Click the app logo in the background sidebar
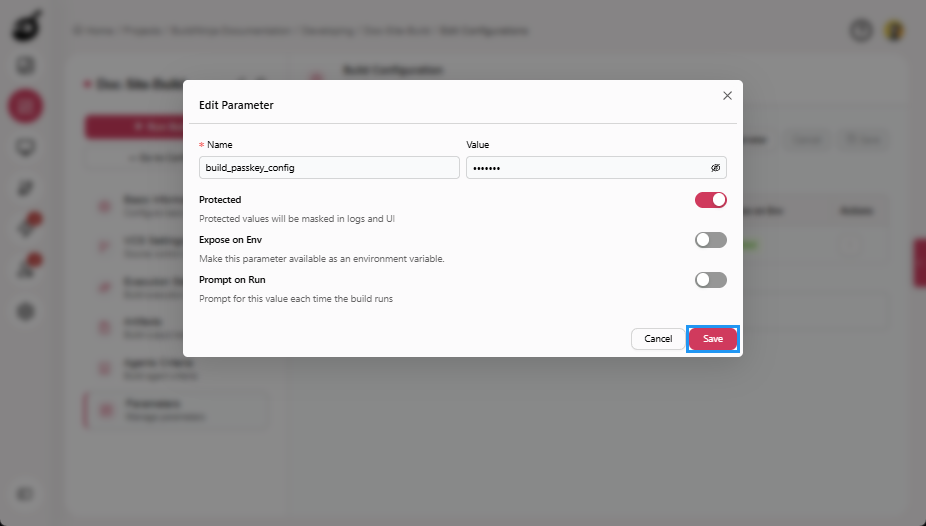 tap(26, 27)
